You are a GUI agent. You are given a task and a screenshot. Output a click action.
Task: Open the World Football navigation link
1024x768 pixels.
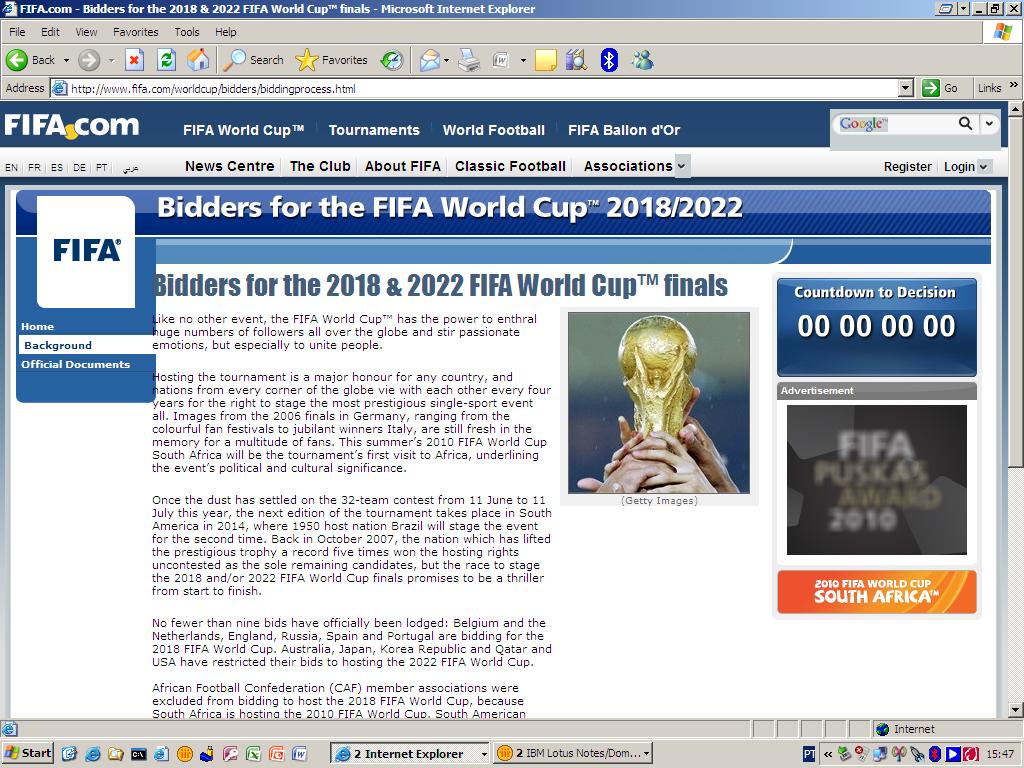click(493, 130)
